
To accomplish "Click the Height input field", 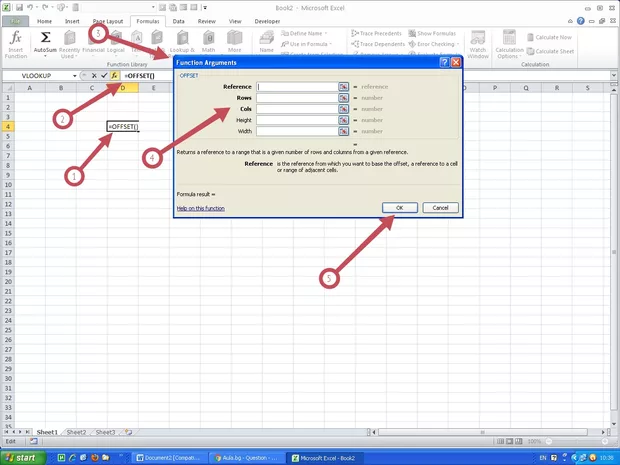I will (x=297, y=120).
